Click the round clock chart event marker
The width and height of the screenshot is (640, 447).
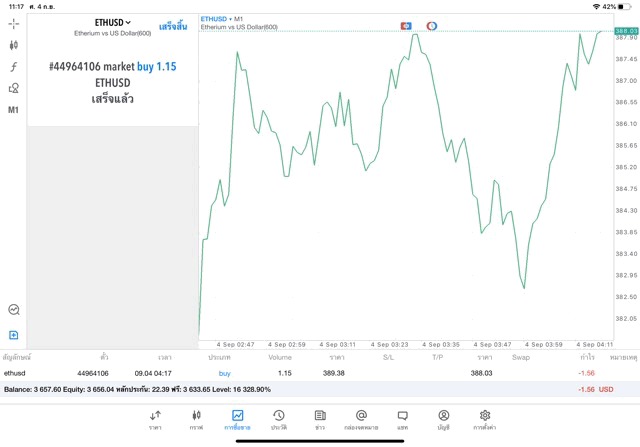point(432,26)
